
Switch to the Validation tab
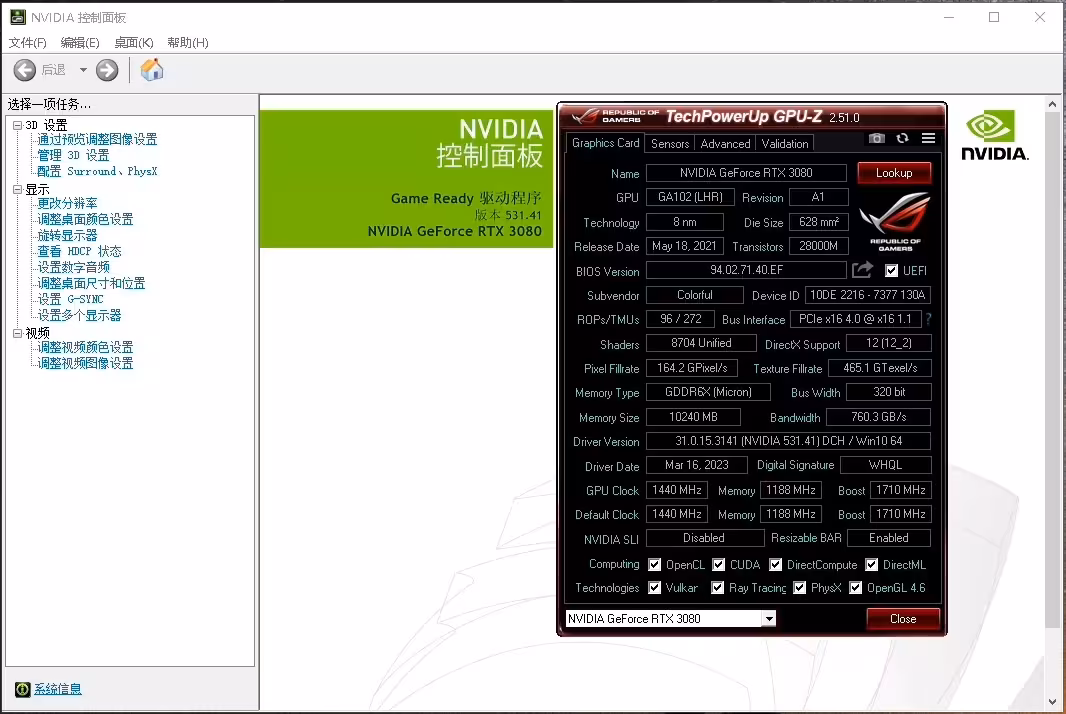click(785, 143)
